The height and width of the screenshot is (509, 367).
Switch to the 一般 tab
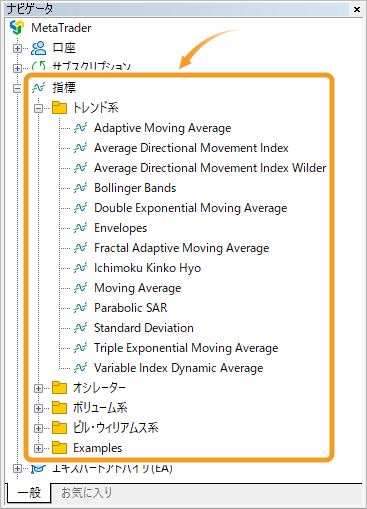point(29,492)
